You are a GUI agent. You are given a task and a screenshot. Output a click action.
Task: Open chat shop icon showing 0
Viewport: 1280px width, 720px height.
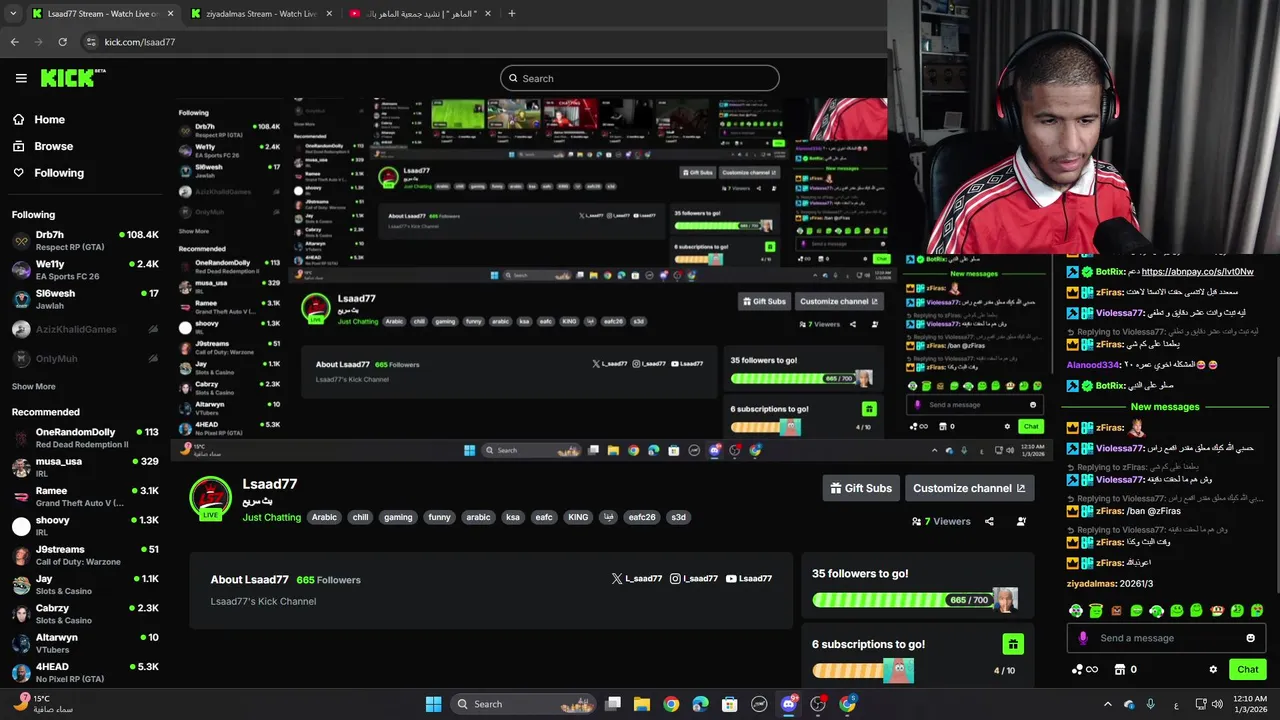[x=1125, y=670]
